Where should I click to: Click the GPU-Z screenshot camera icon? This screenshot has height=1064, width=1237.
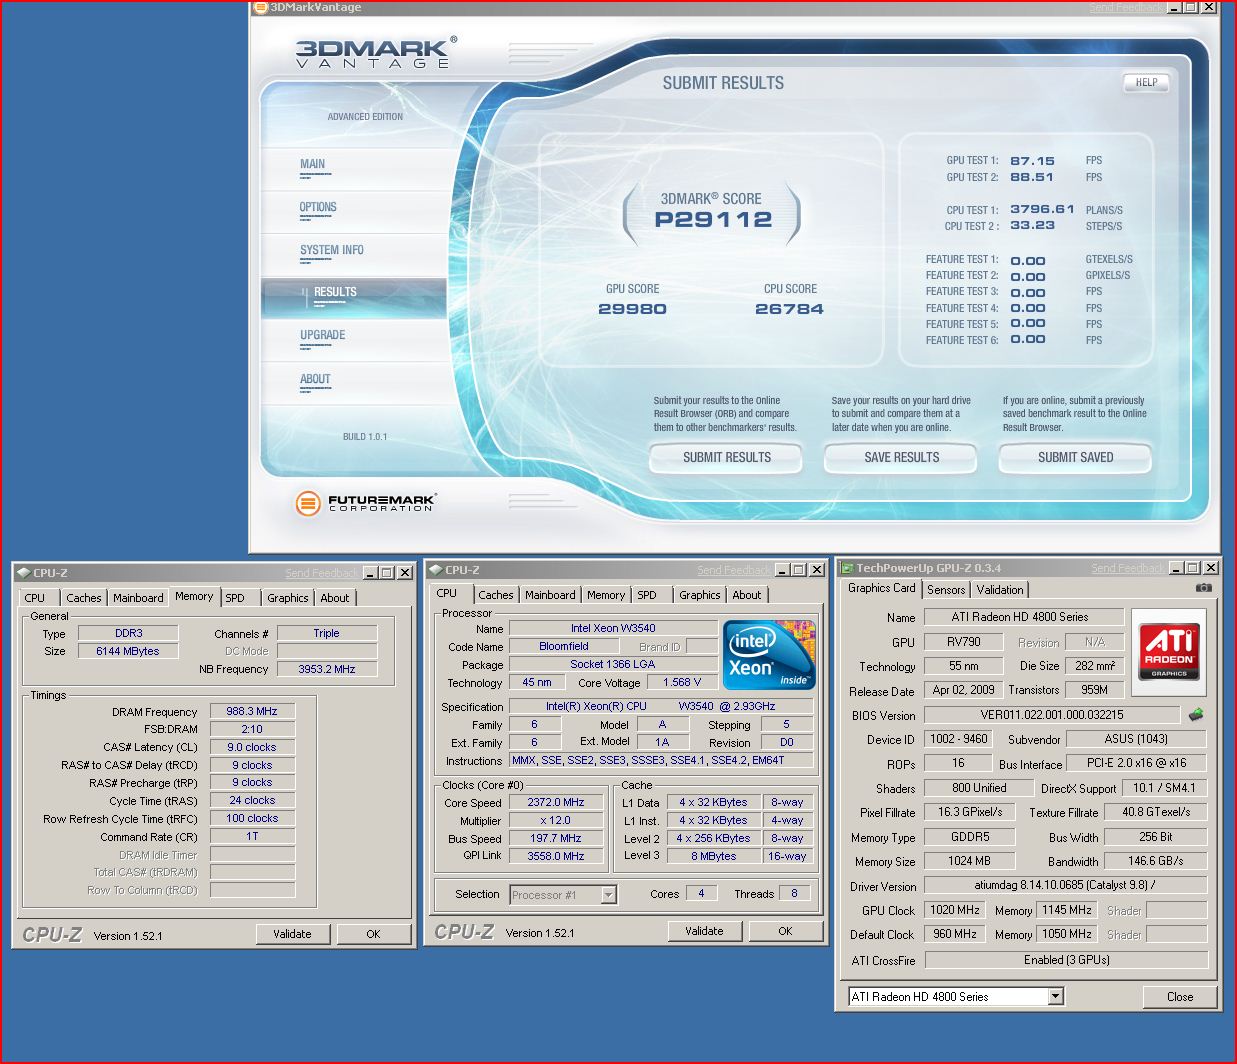[1203, 588]
